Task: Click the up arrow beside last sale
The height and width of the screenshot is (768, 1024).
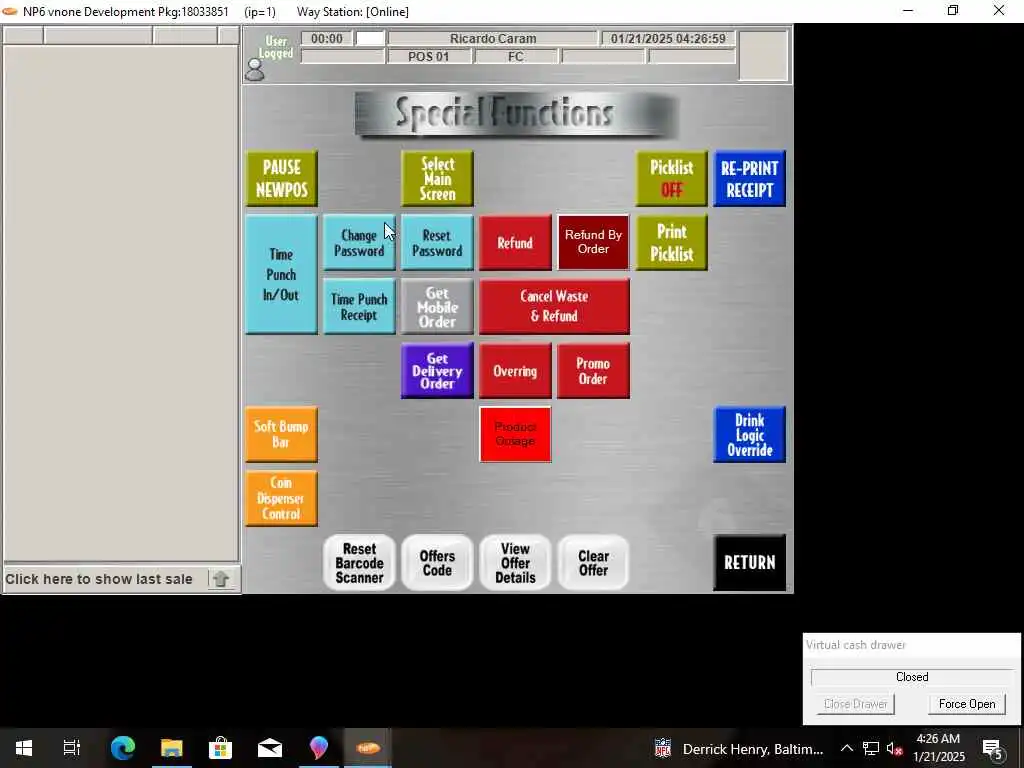Action: coord(221,579)
